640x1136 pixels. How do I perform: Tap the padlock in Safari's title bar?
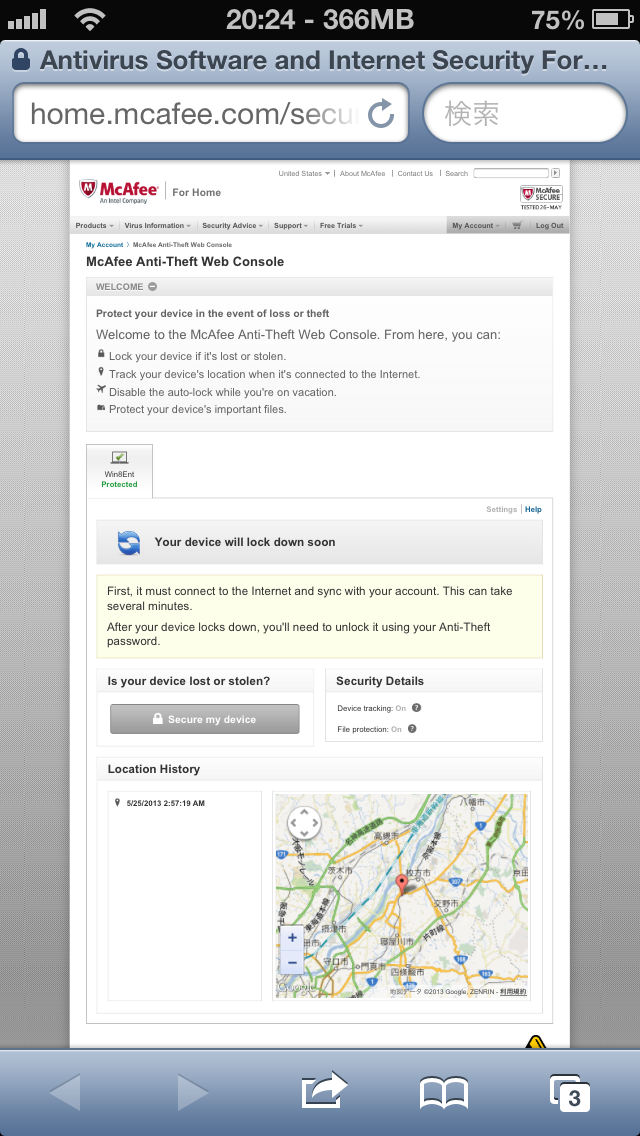pyautogui.click(x=21, y=59)
